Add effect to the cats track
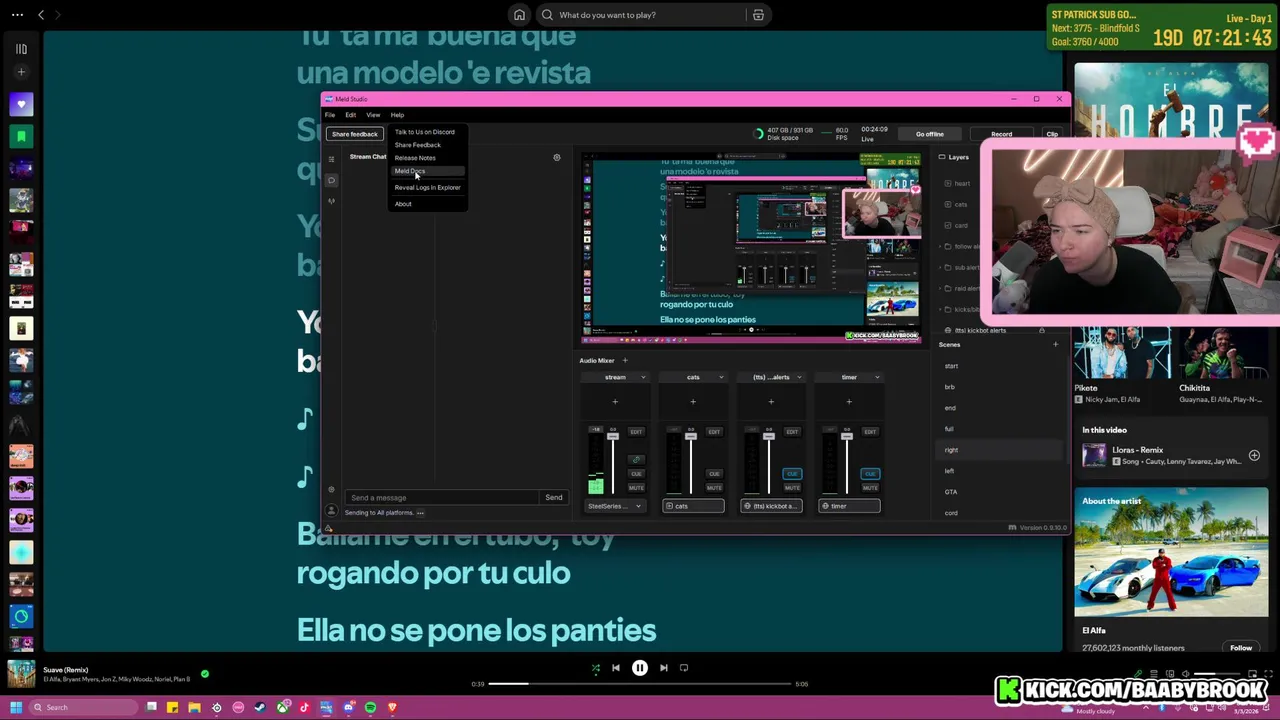The width and height of the screenshot is (1280, 720). (x=693, y=402)
